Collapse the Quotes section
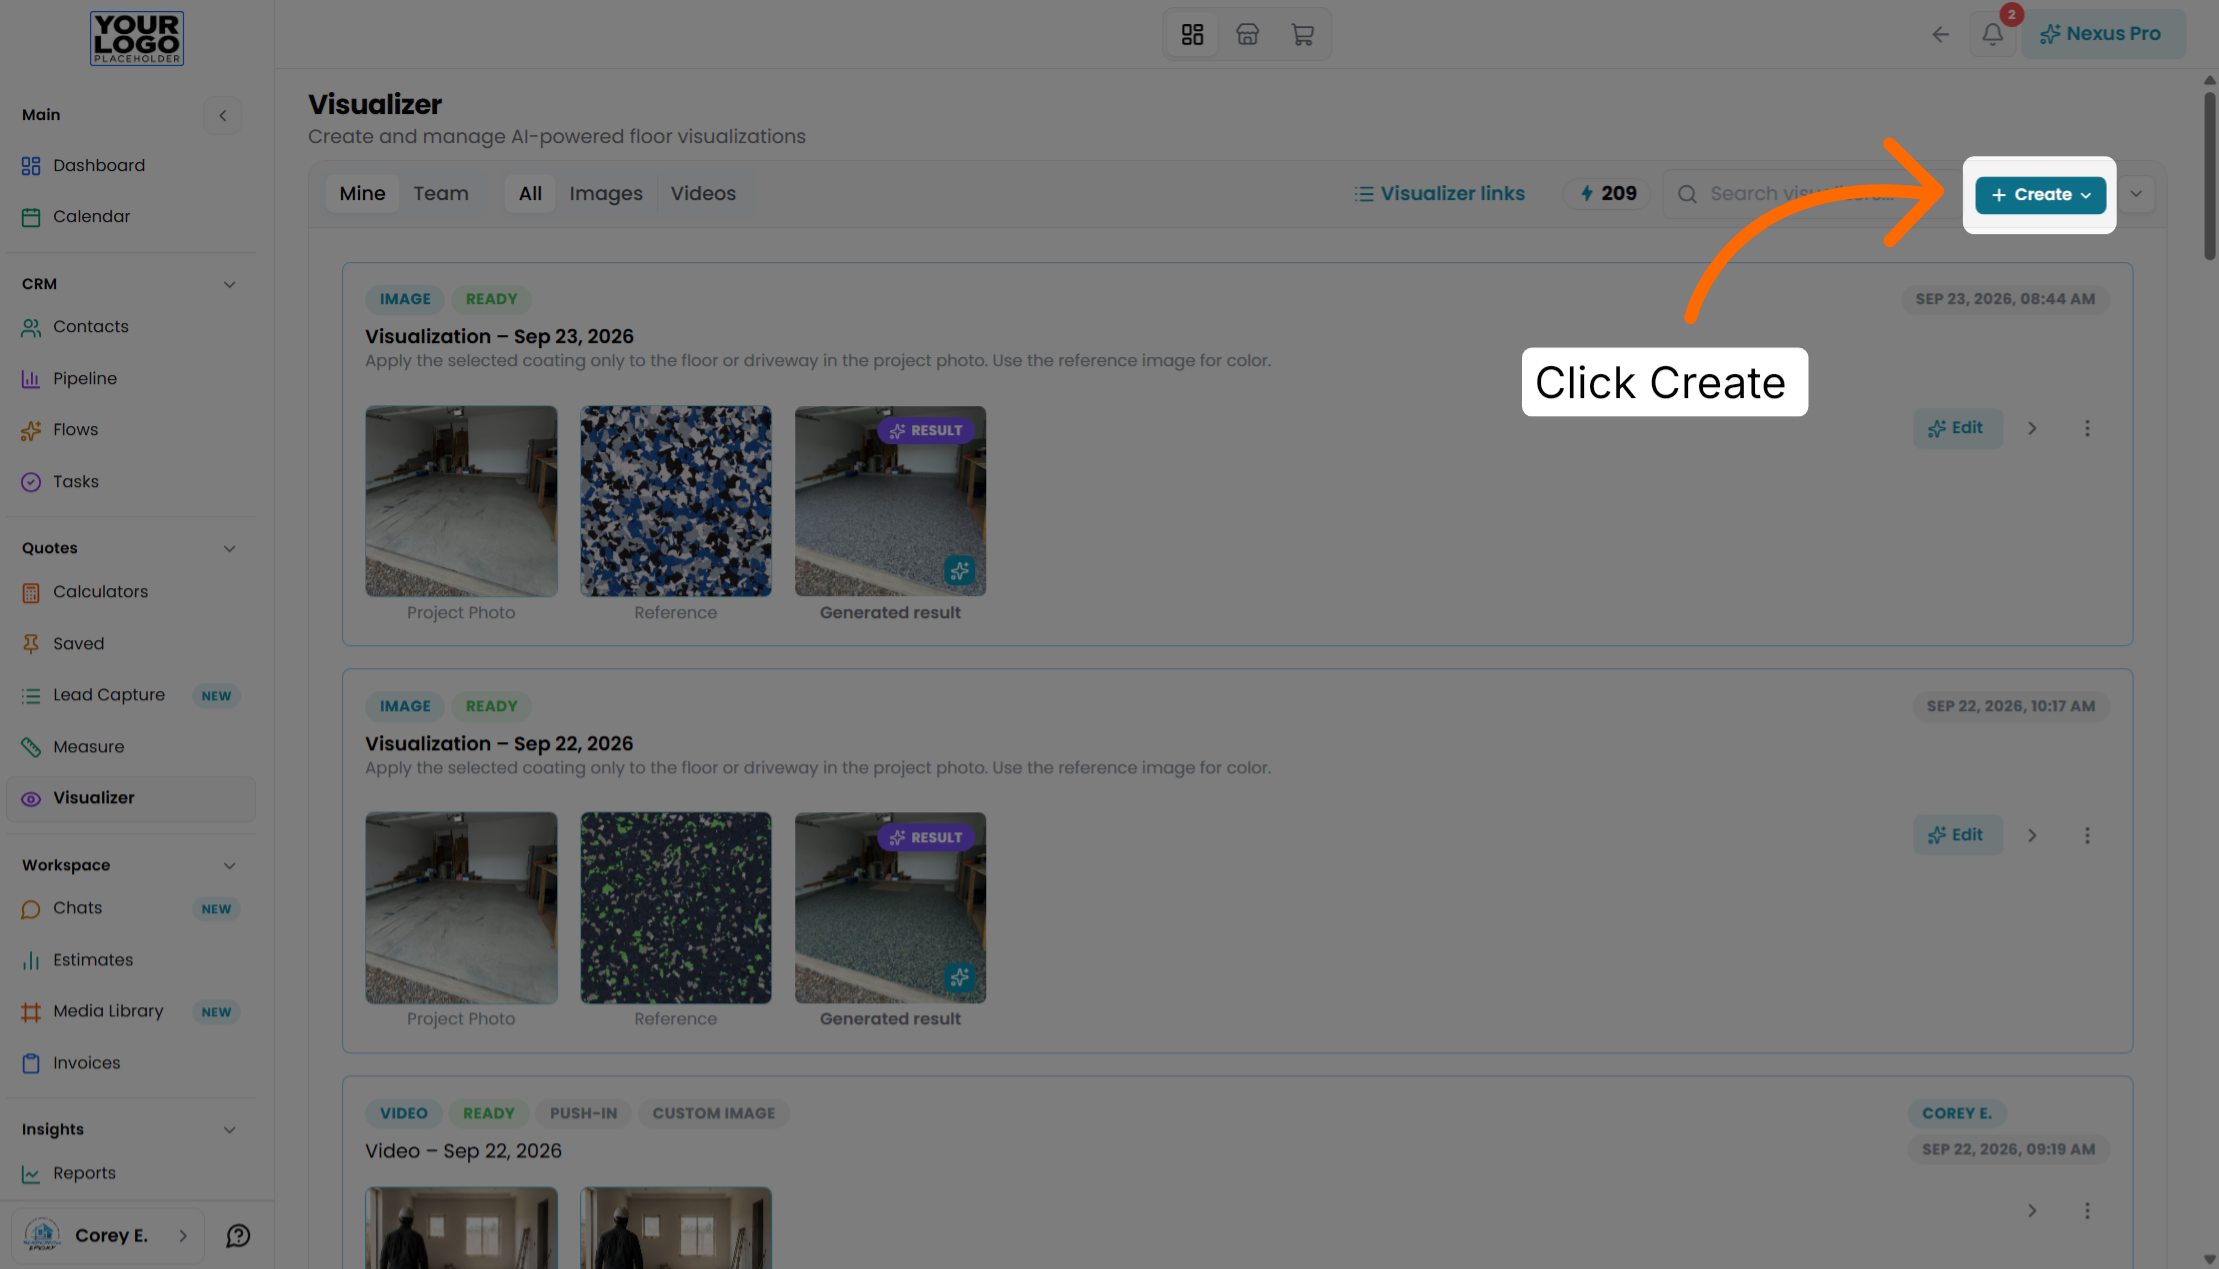This screenshot has width=2219, height=1269. point(229,548)
